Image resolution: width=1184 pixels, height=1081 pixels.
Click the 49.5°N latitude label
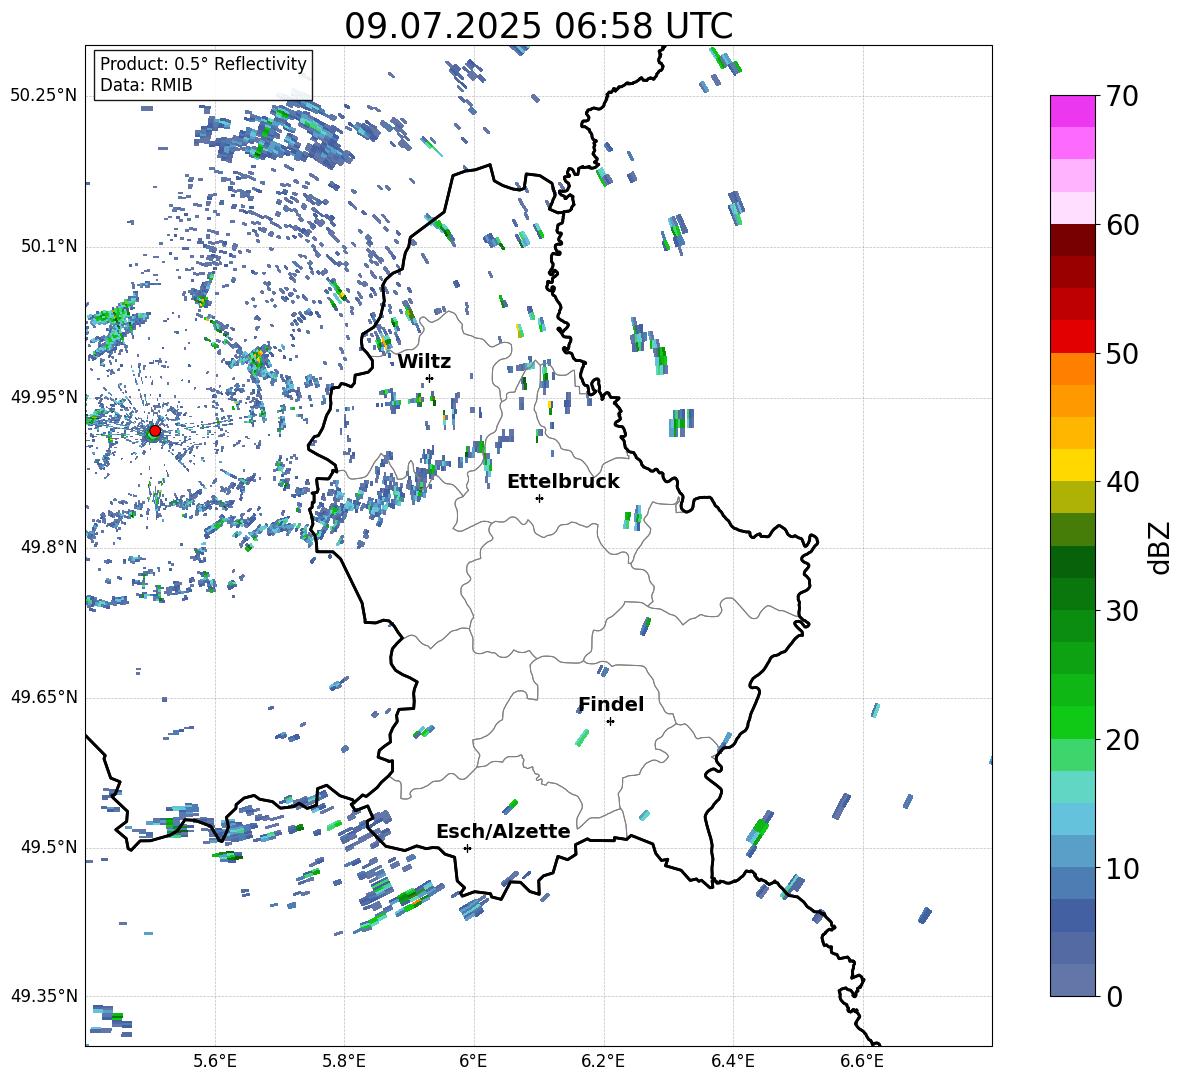(48, 847)
